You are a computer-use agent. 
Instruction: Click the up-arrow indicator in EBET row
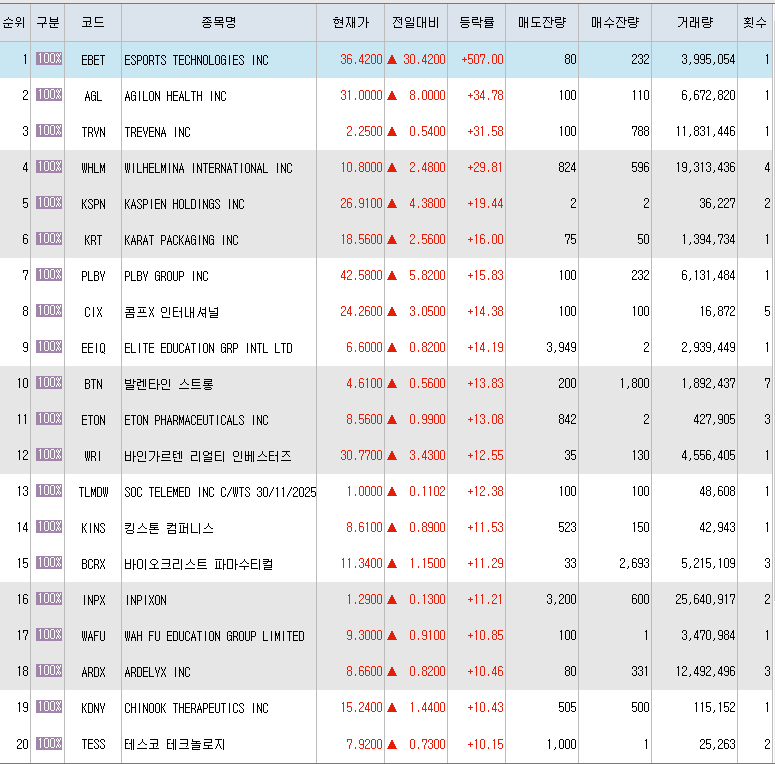point(392,59)
